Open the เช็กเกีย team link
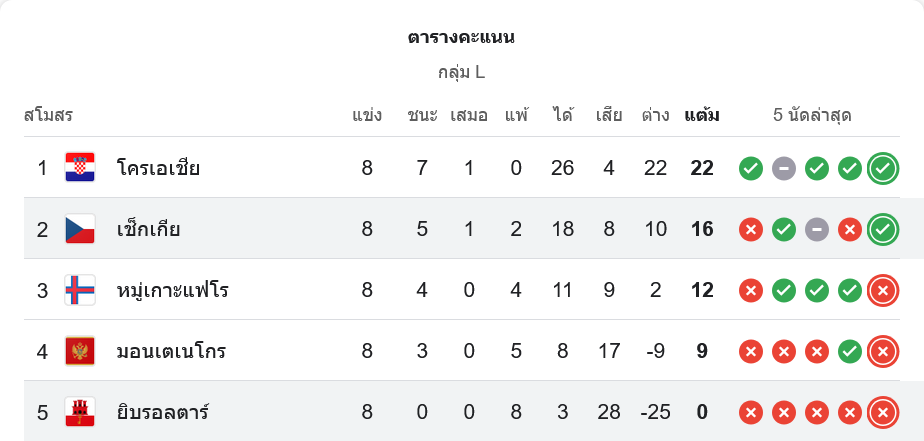Viewport: 924px width, 441px height. [x=148, y=229]
